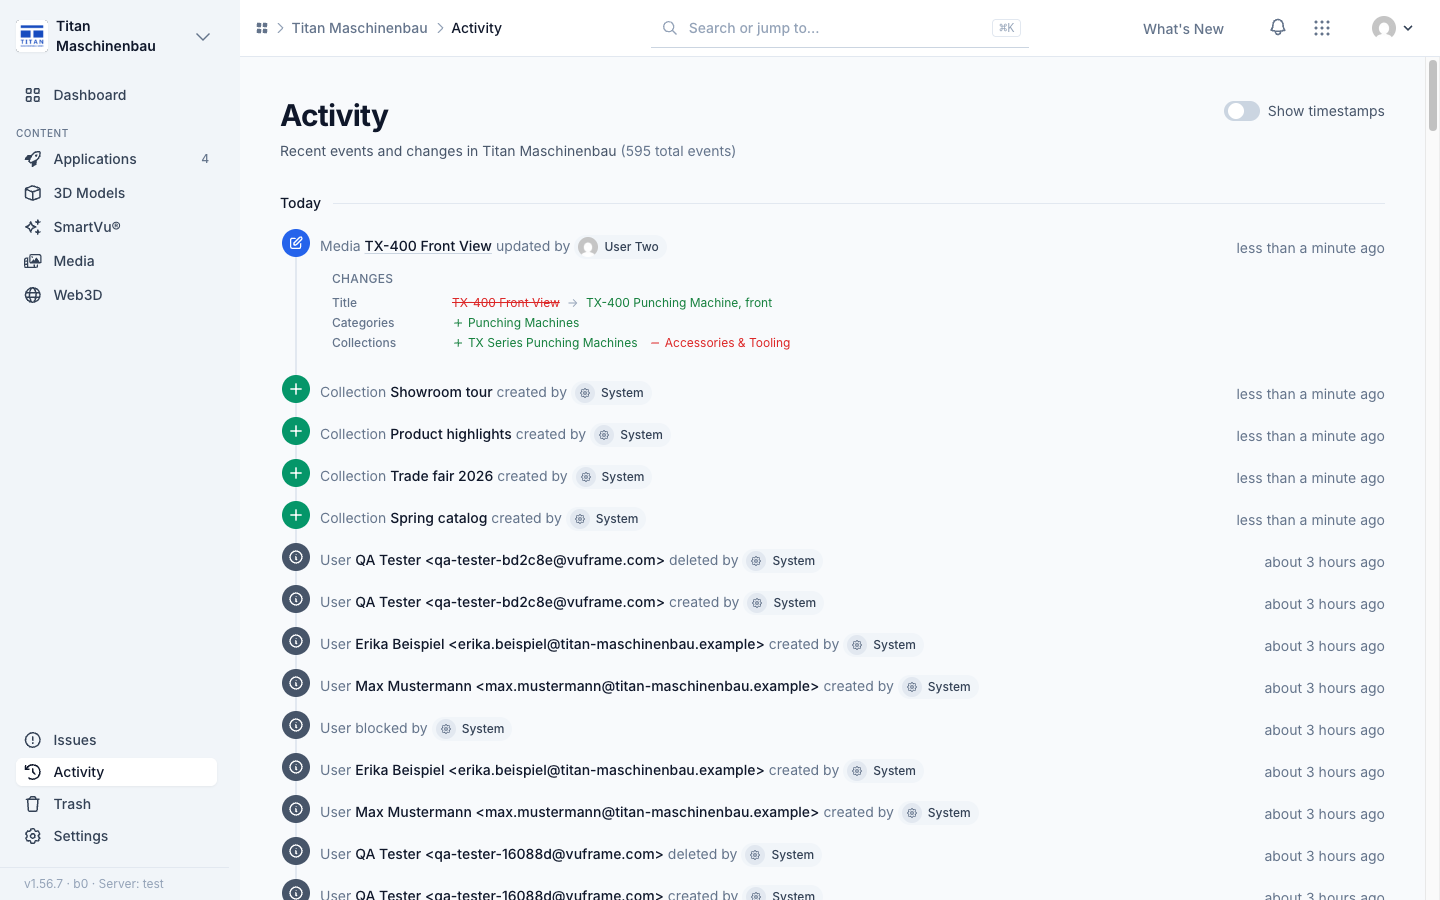
Task: Click the blue edit event icon
Action: 296,243
